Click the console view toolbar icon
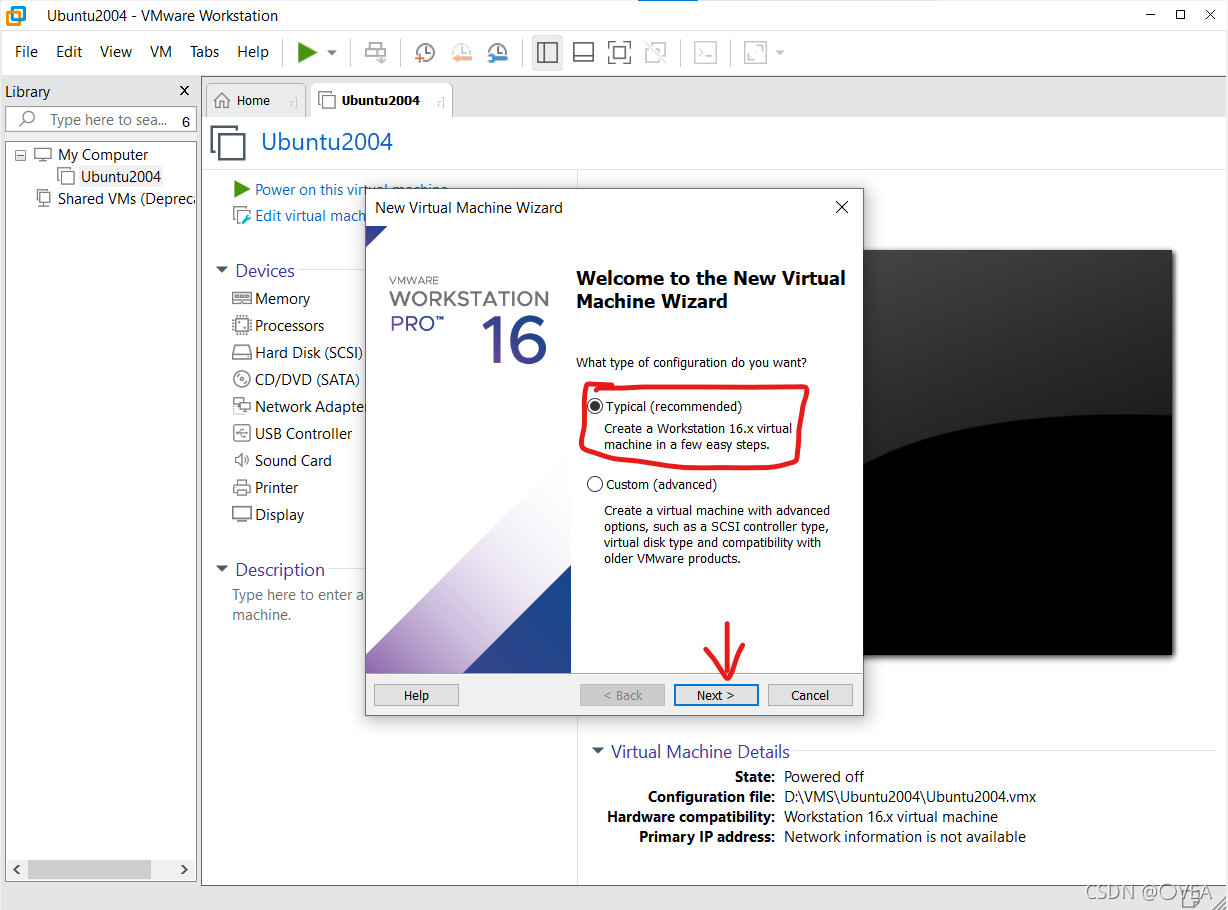 pos(706,52)
